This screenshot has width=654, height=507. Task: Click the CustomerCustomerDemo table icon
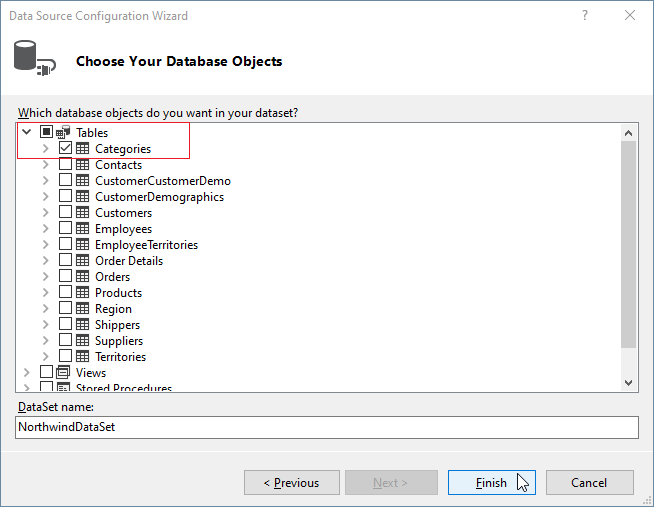[x=83, y=180]
